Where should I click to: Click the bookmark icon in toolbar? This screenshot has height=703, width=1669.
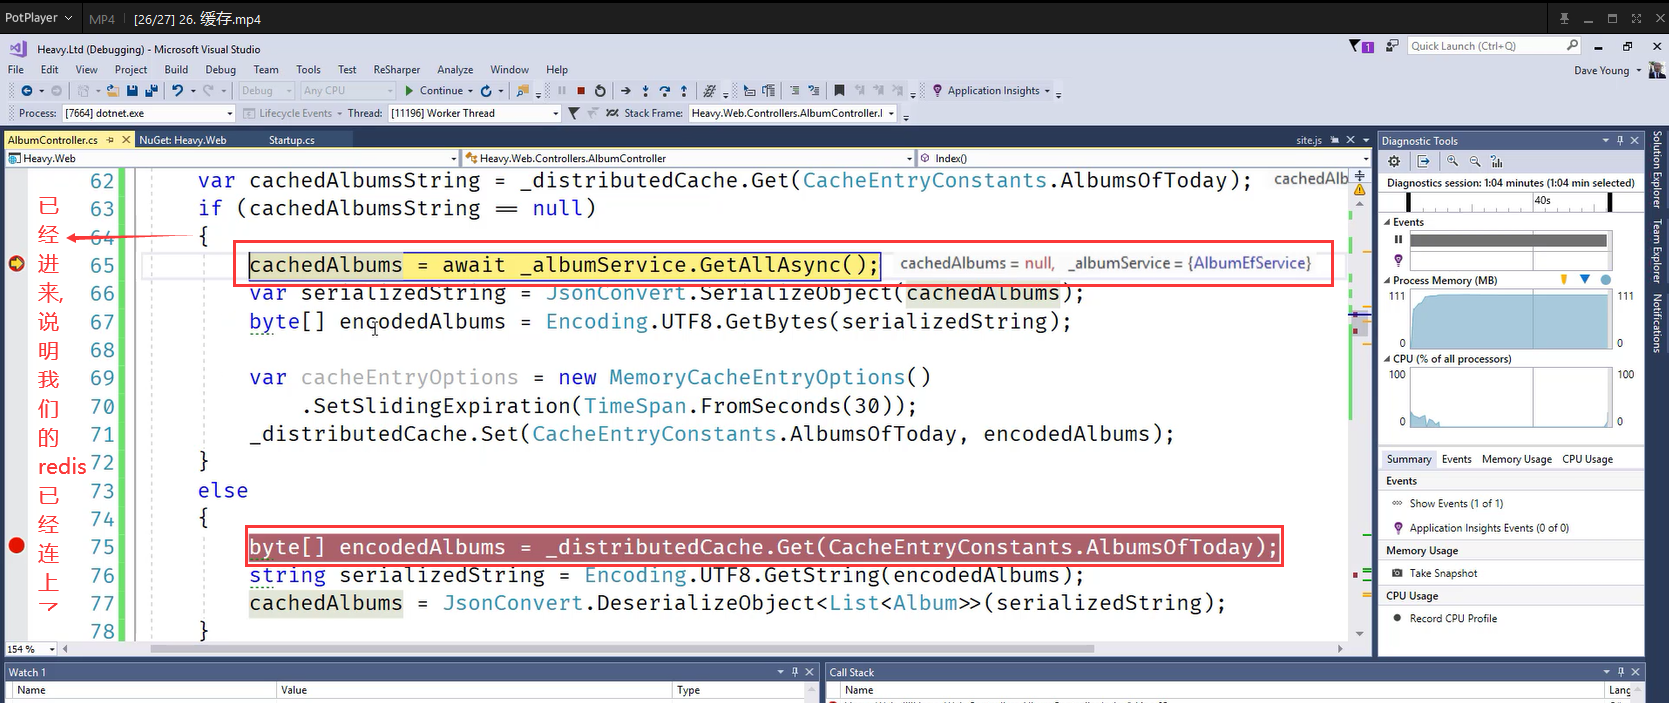pyautogui.click(x=839, y=90)
